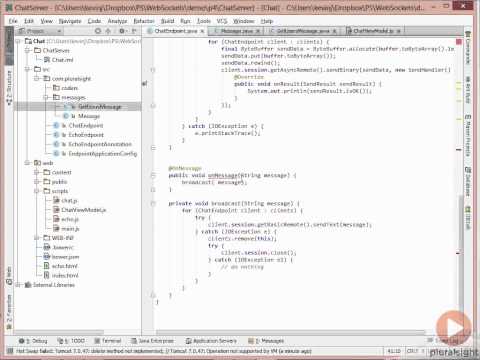Open the Maven Projects tool window
This screenshot has width=480, height=360.
pyautogui.click(x=468, y=136)
